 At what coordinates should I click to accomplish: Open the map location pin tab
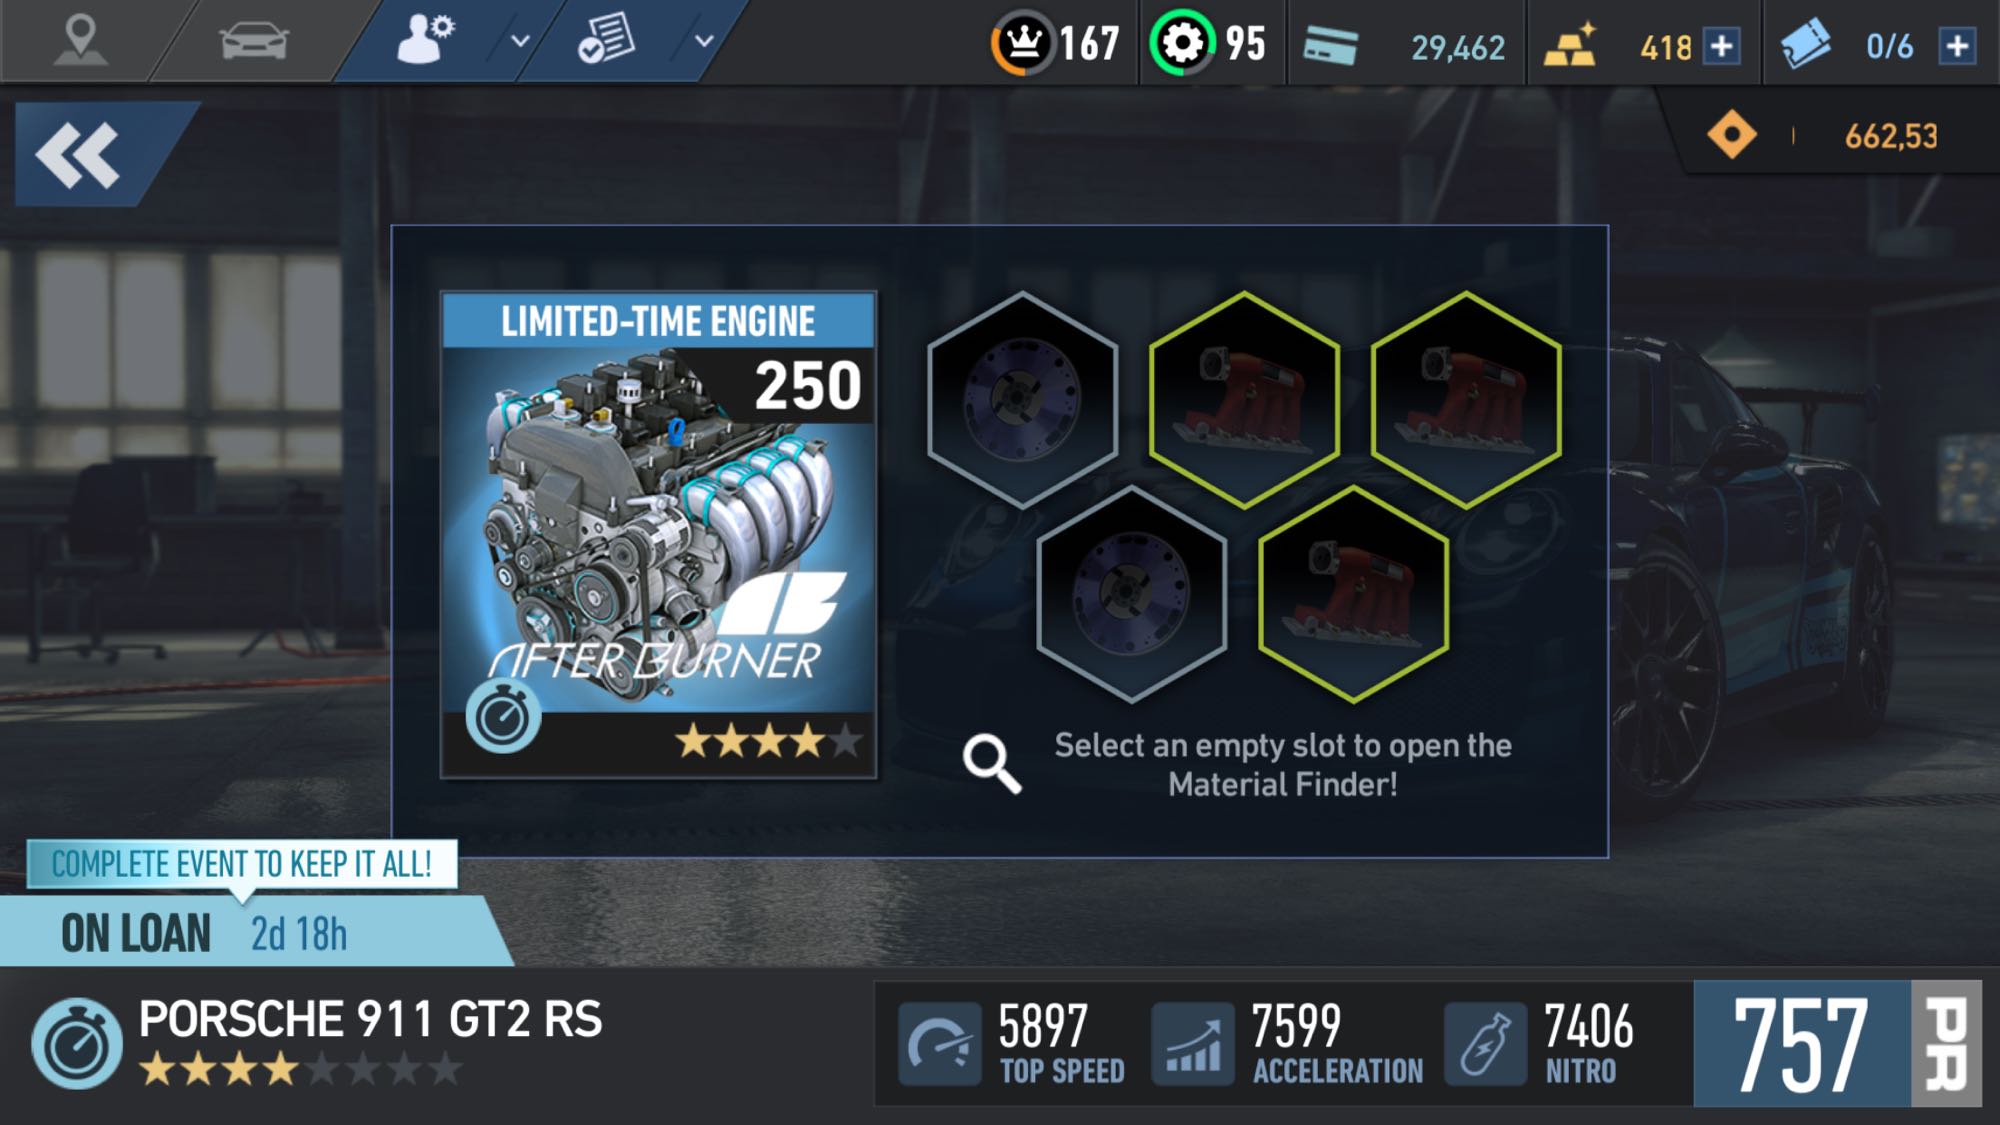(x=79, y=40)
